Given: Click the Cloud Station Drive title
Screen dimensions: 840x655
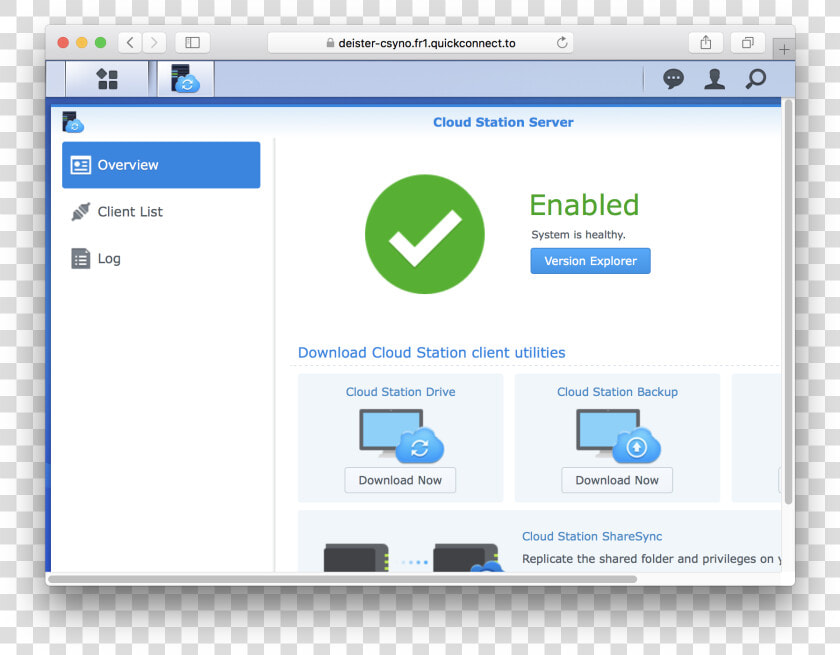Looking at the screenshot, I should click(400, 392).
